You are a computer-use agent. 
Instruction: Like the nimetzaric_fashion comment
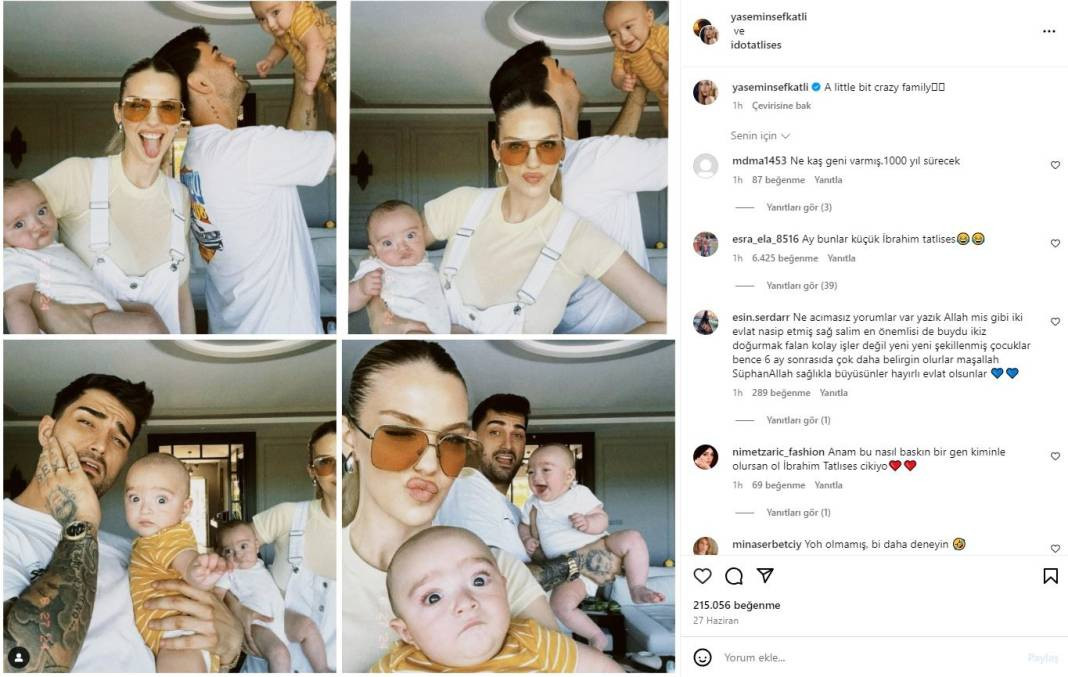(x=1055, y=456)
